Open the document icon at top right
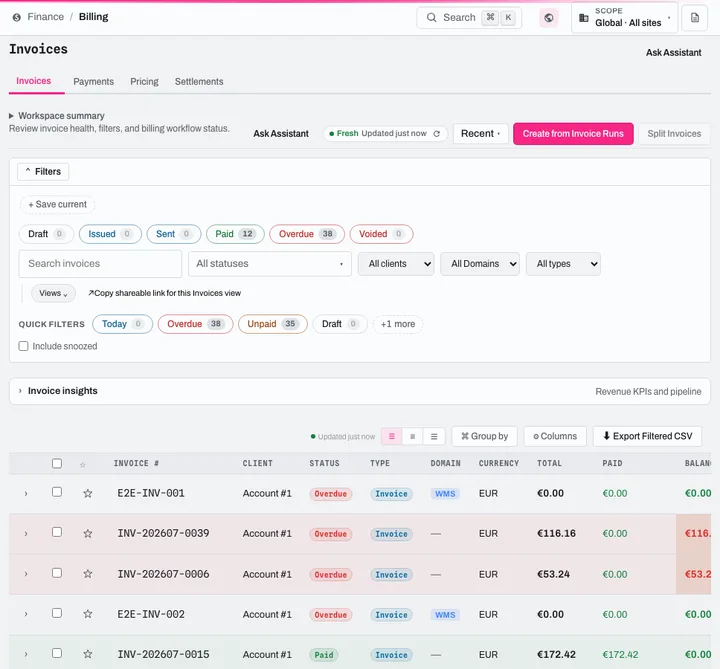The image size is (720, 669). click(694, 18)
